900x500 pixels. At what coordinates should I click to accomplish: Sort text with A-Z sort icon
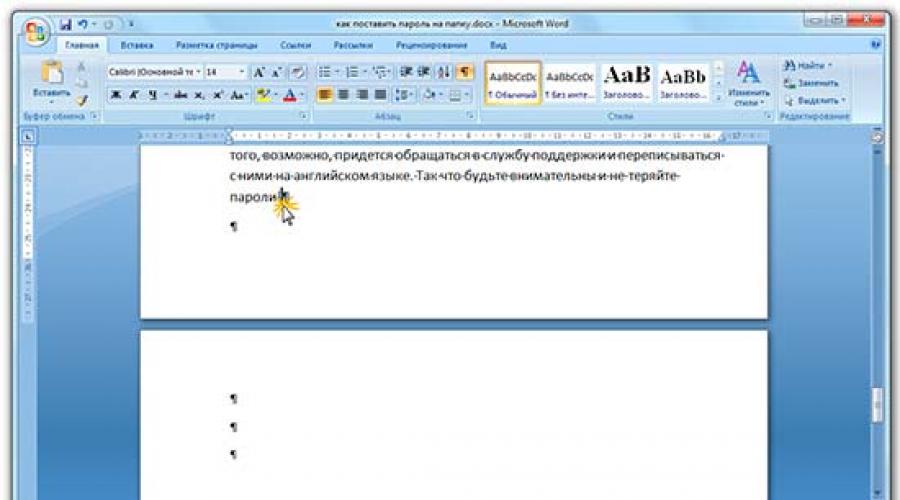click(x=444, y=72)
